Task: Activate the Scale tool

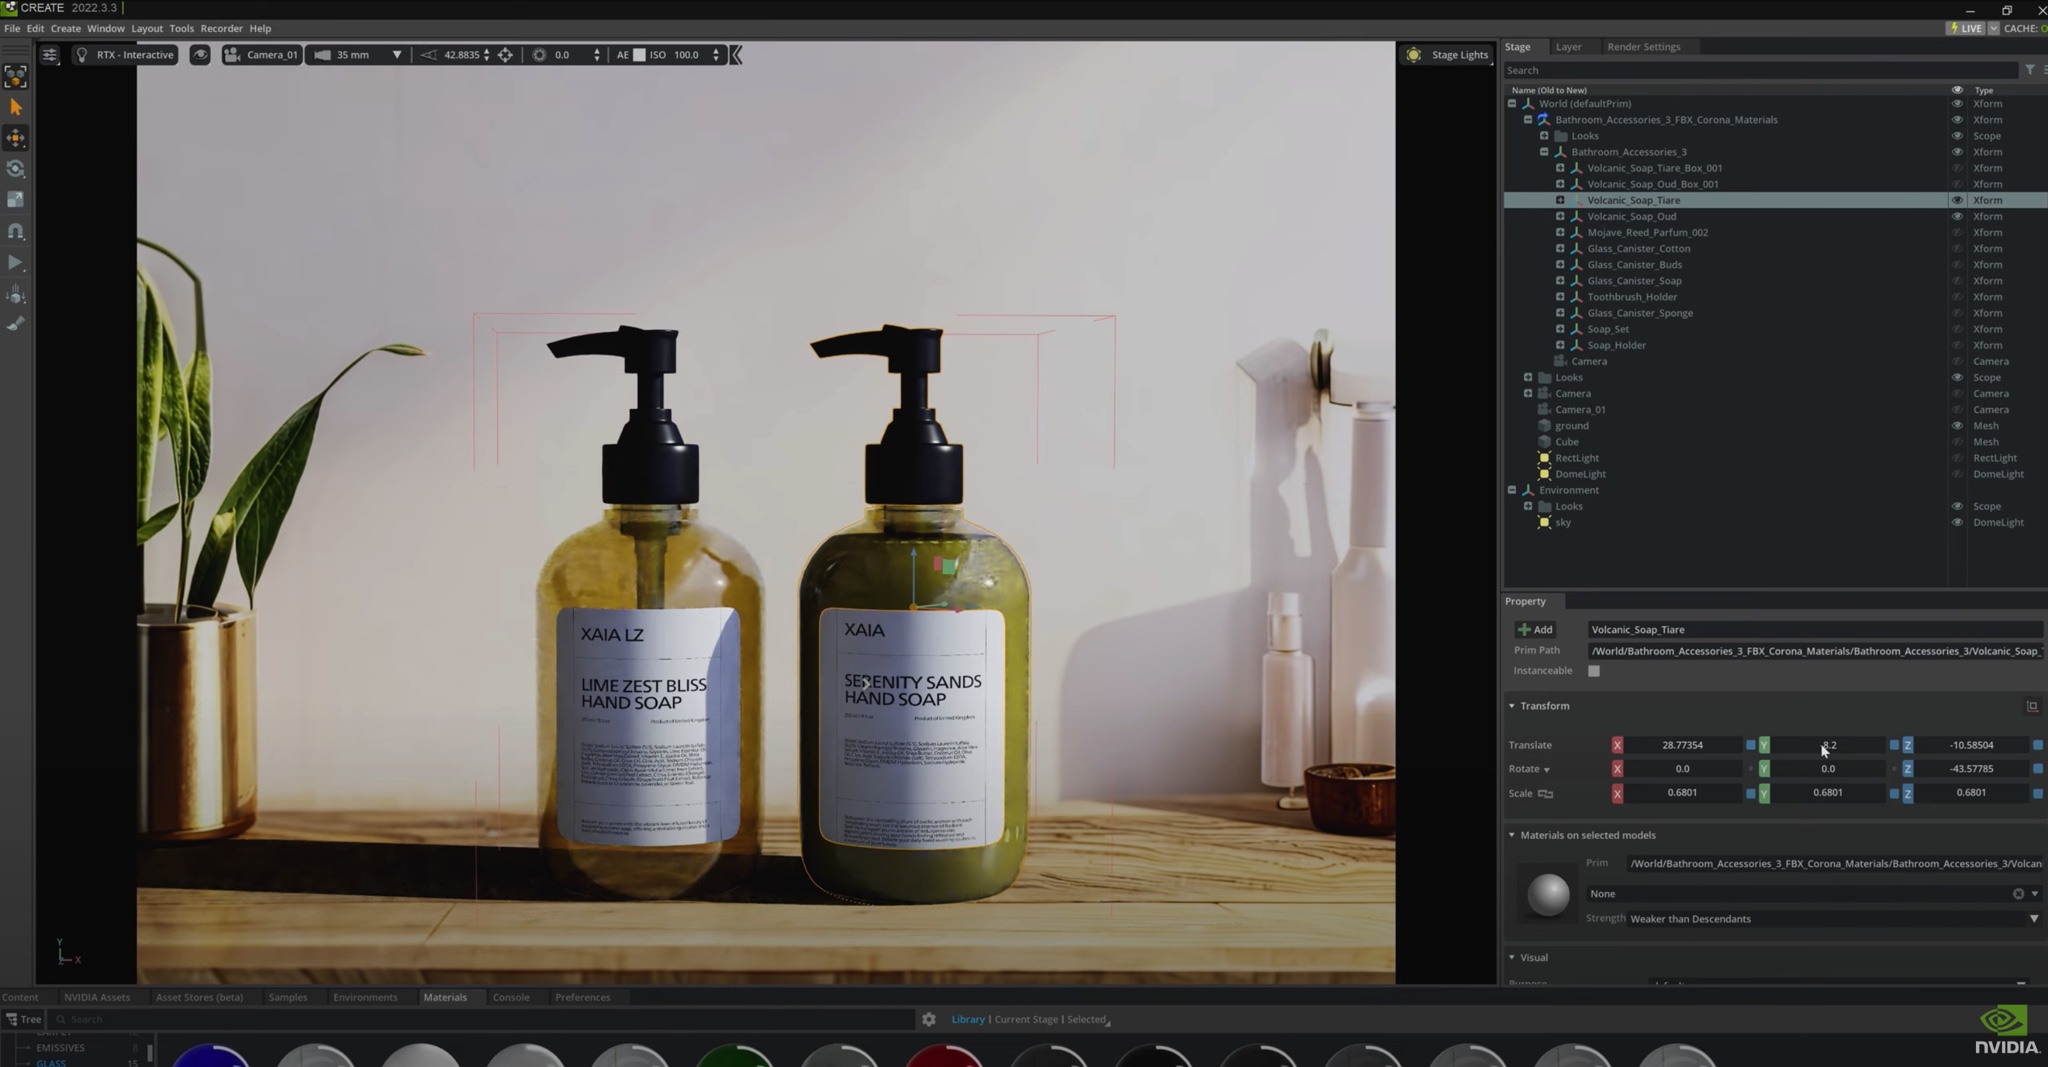Action: click(16, 200)
